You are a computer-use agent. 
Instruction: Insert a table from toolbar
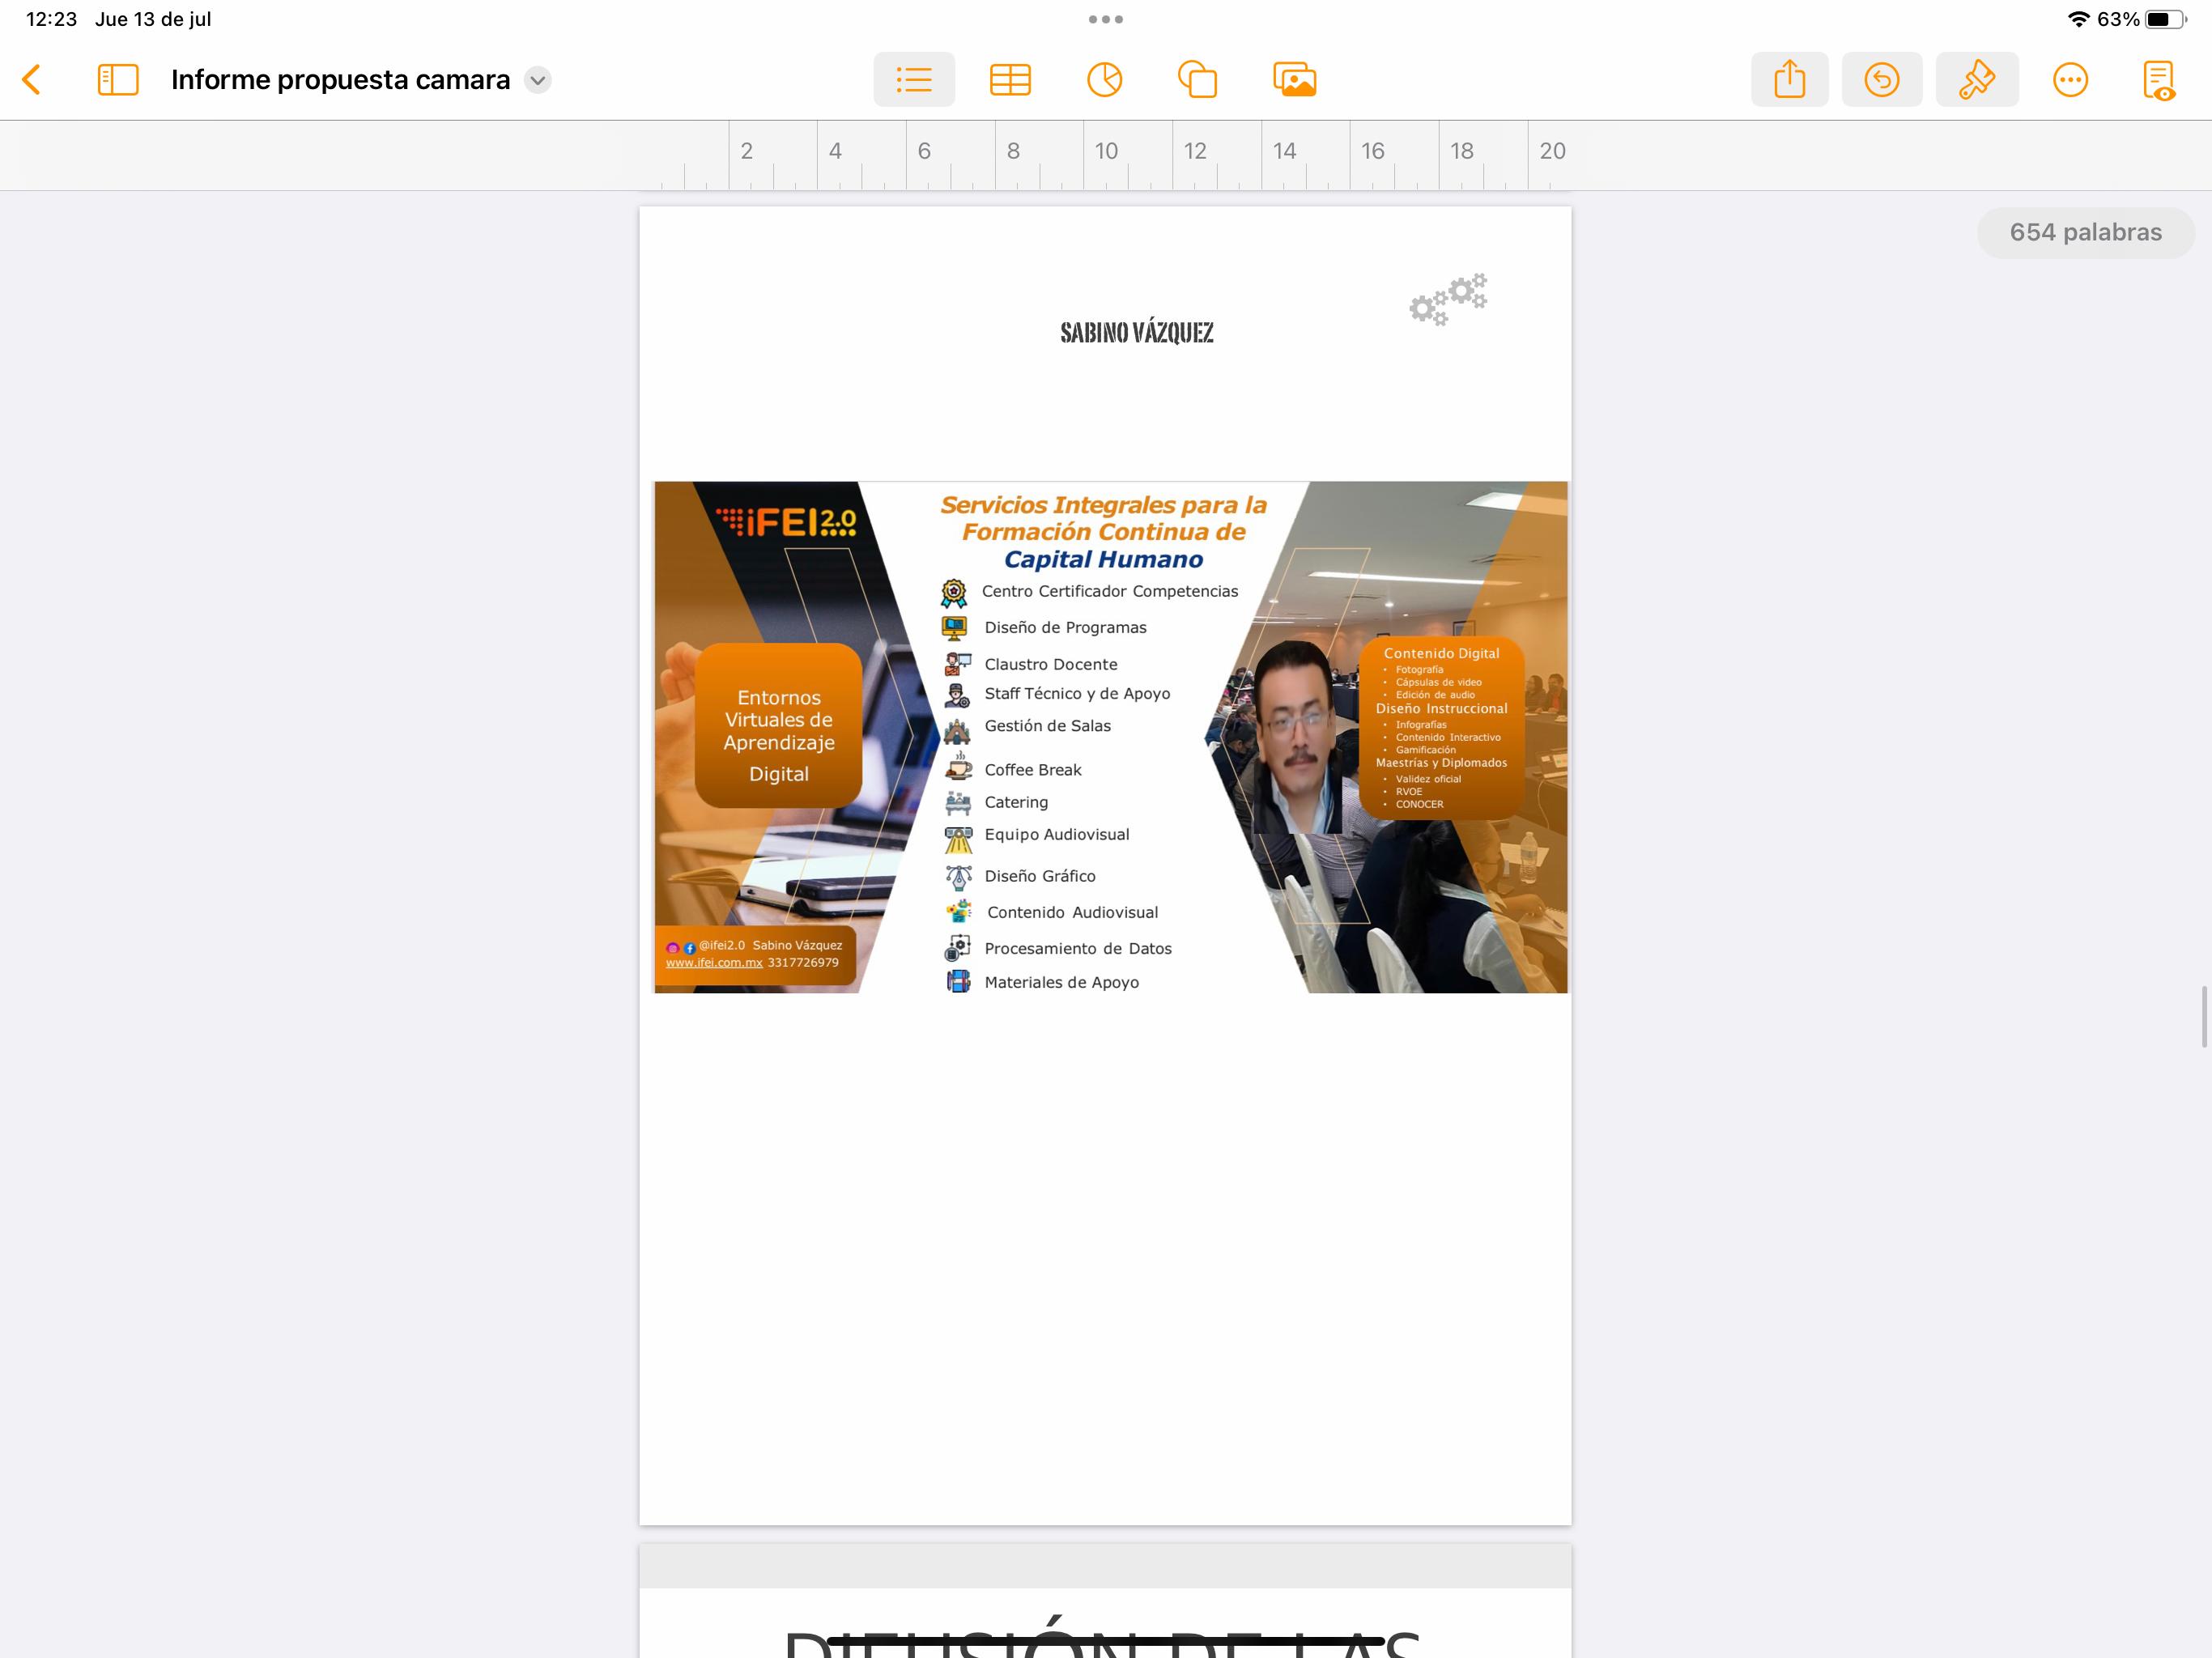(1010, 80)
